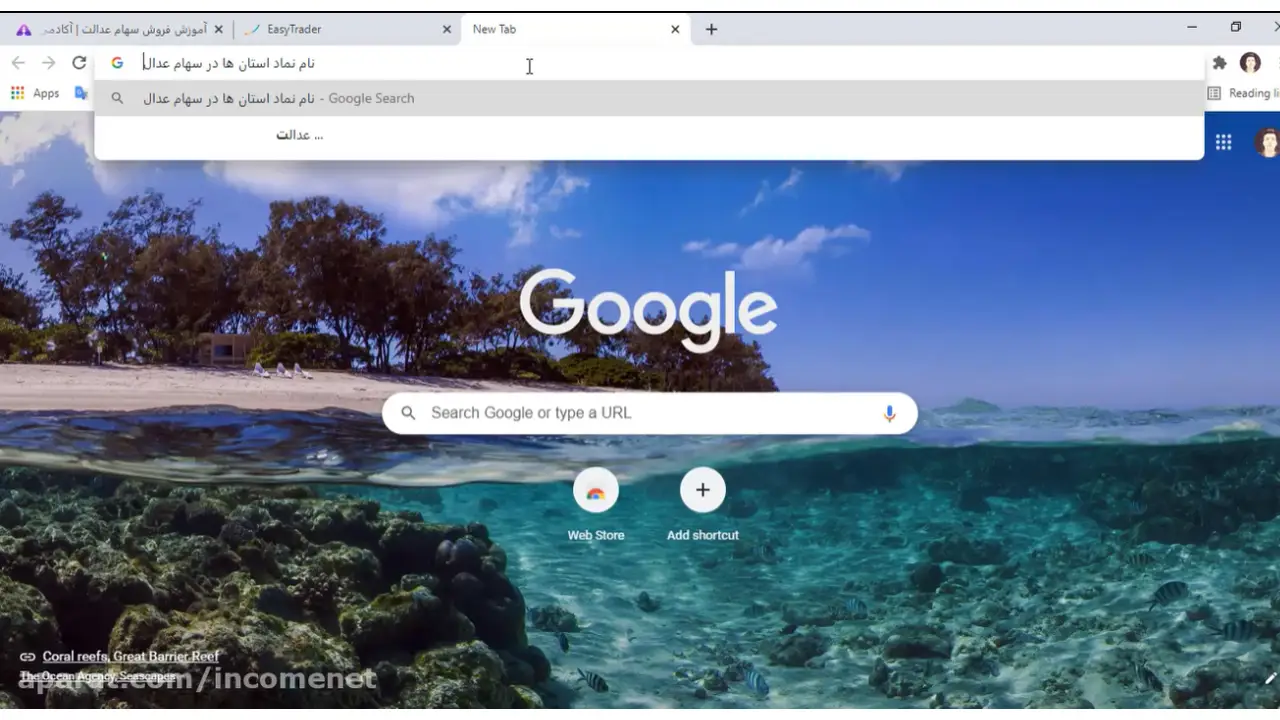Screen dimensions: 1280x720
Task: Start voice search with microphone icon
Action: [x=889, y=413]
